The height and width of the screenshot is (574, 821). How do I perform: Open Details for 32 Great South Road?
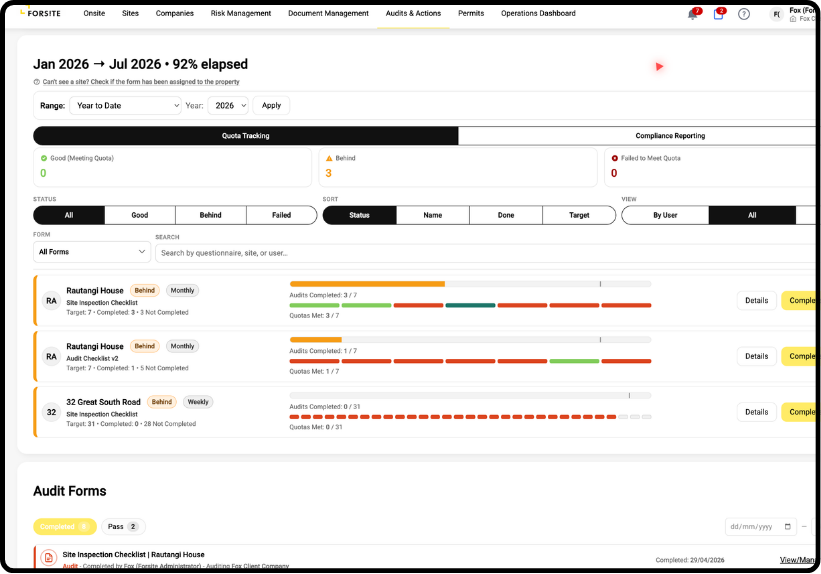click(x=757, y=412)
